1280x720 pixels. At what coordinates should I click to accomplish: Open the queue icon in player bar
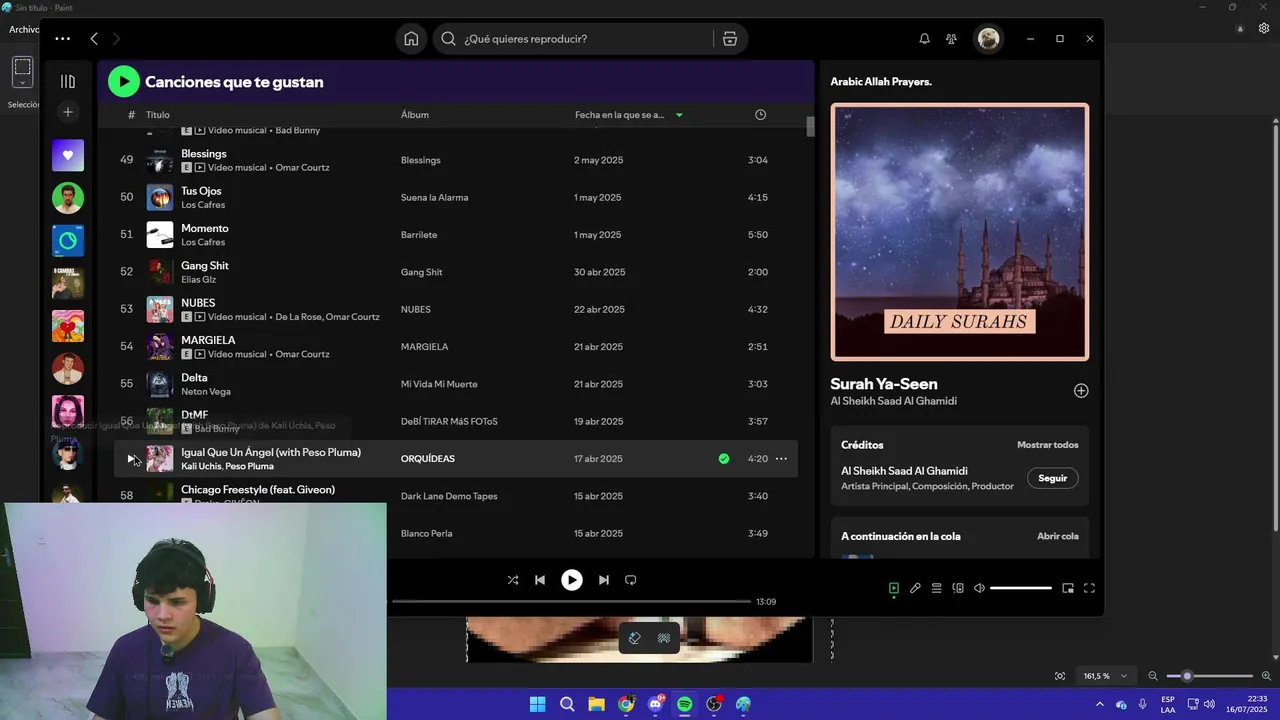click(x=937, y=588)
